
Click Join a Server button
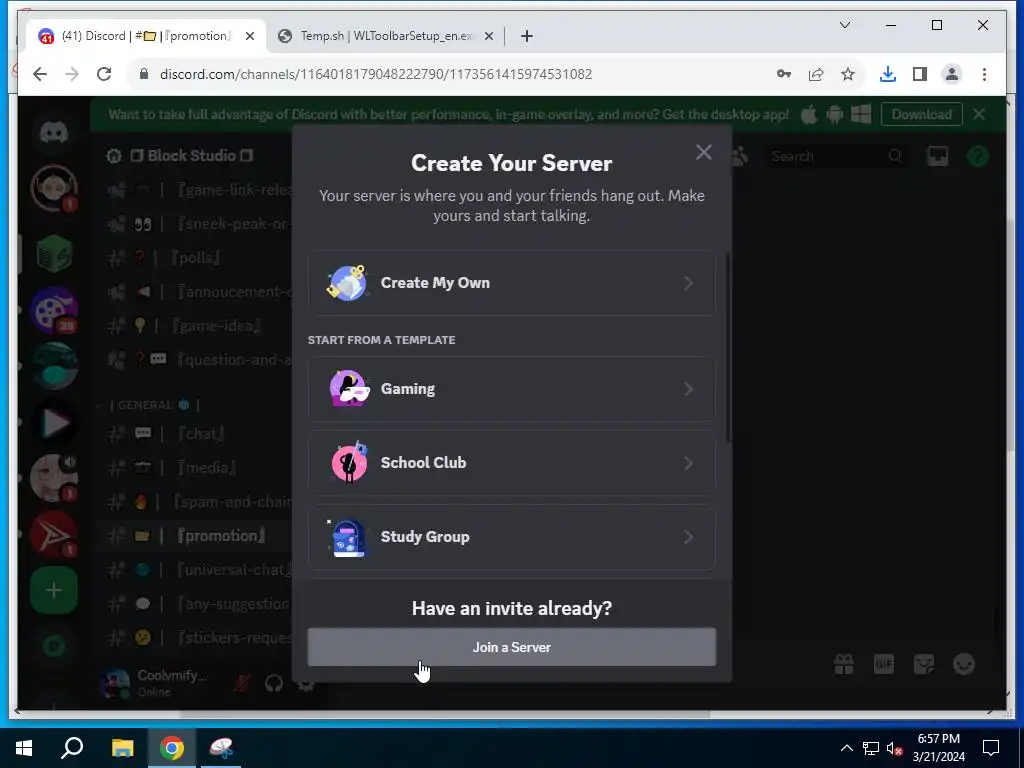pos(511,647)
